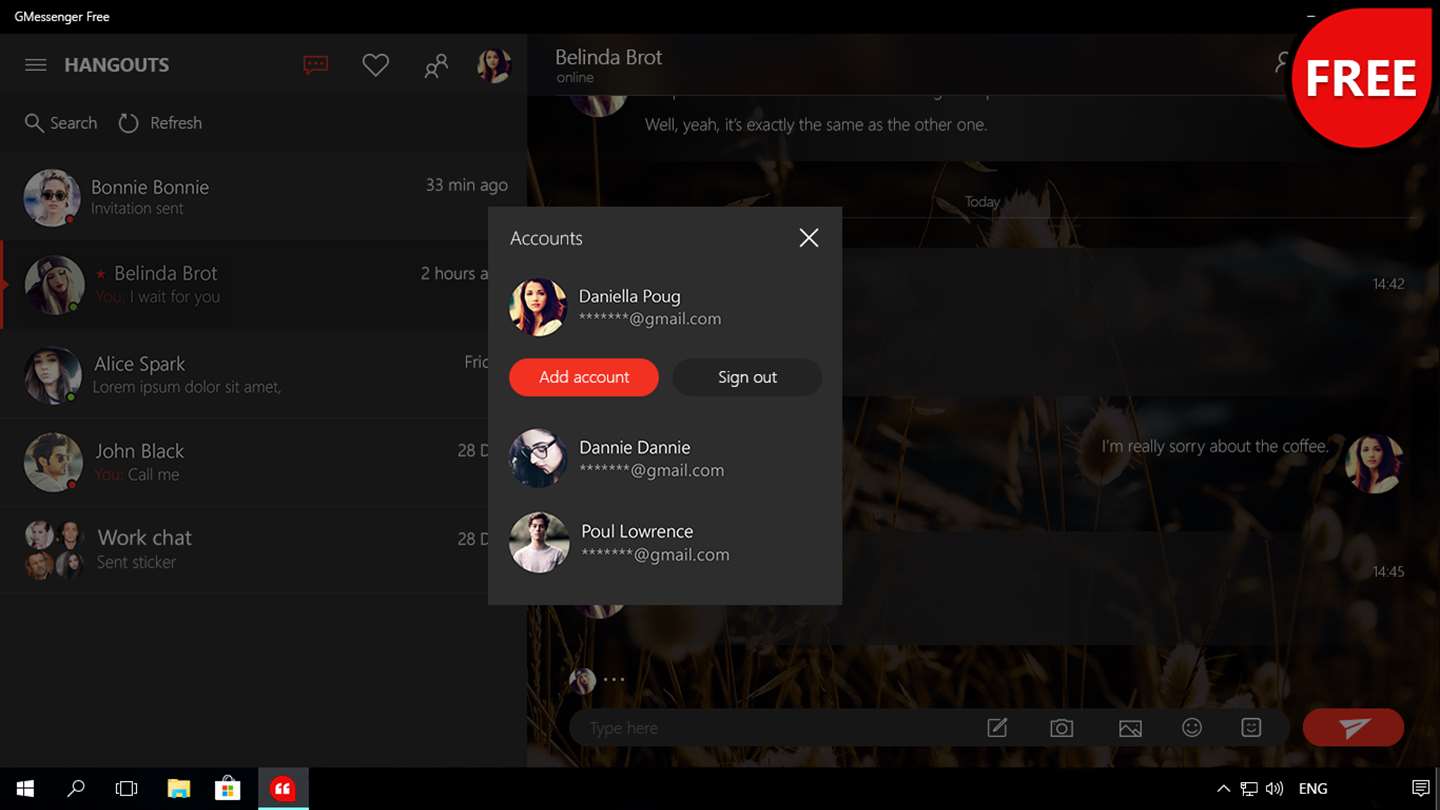Open the Alice Spark conversation
Screen dimensions: 1440x810
pyautogui.click(x=264, y=374)
